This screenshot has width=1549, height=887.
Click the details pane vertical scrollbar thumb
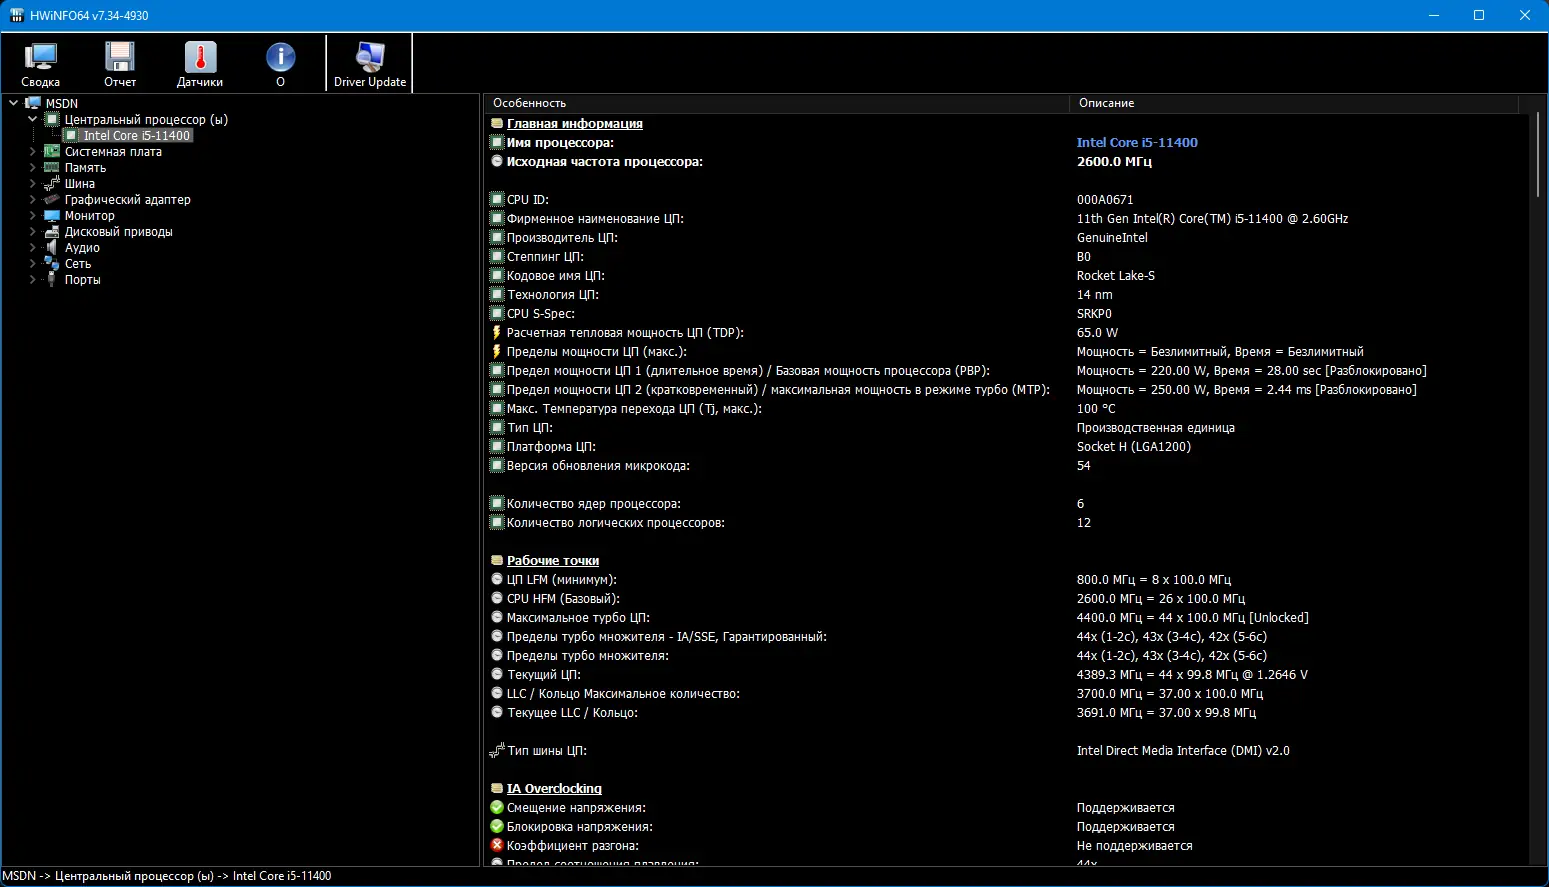click(1540, 155)
